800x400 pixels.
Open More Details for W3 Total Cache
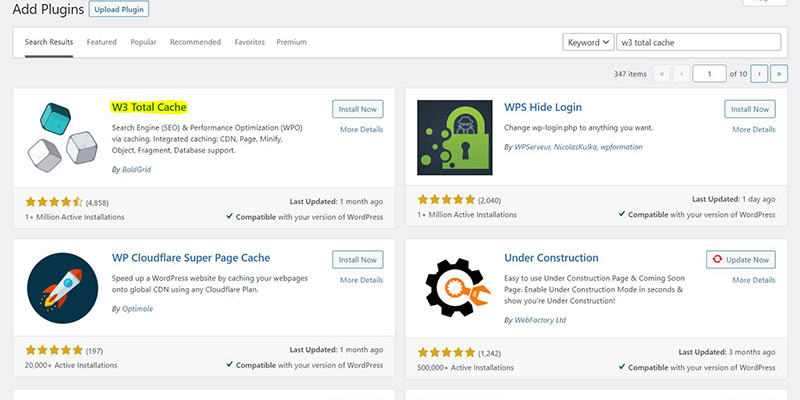pos(361,130)
